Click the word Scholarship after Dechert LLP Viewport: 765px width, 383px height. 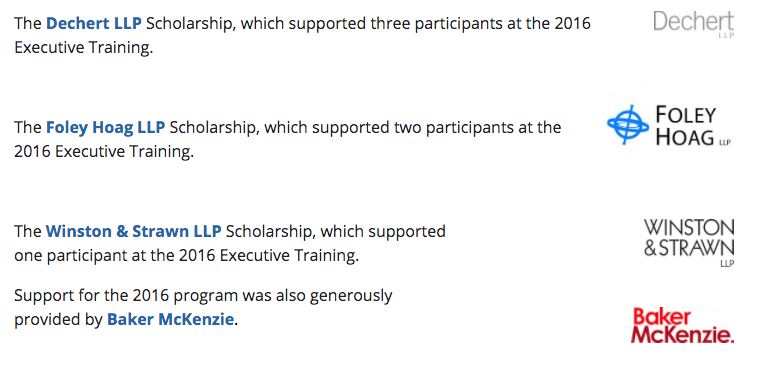coord(191,23)
